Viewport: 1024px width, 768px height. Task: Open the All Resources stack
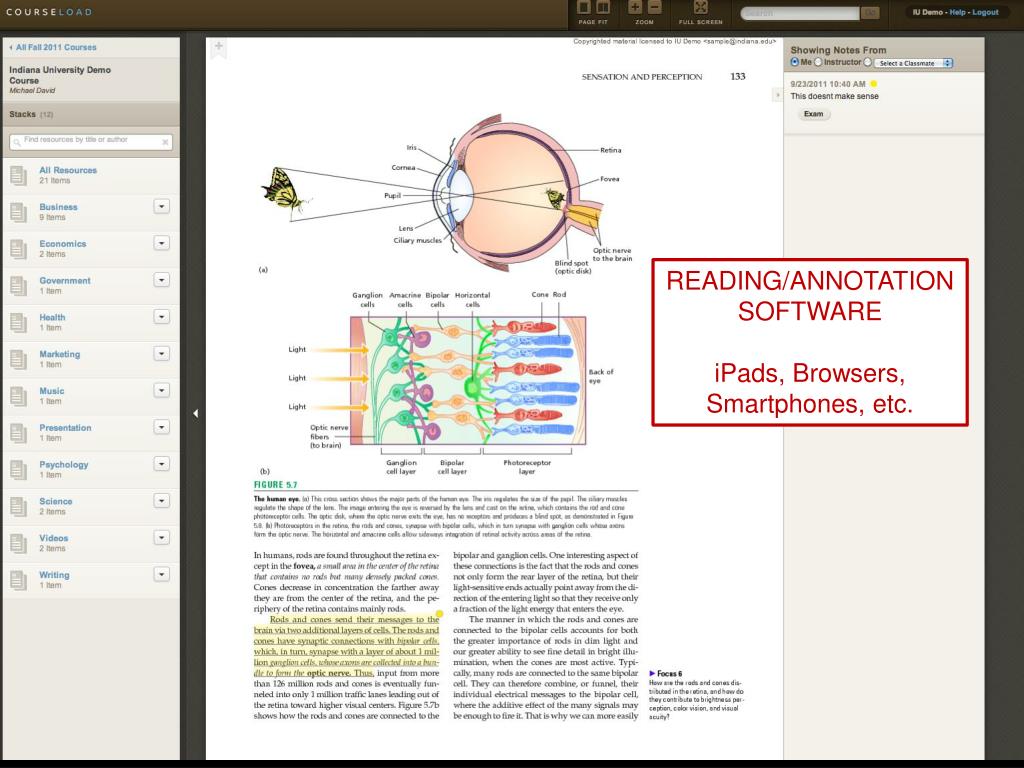click(68, 170)
